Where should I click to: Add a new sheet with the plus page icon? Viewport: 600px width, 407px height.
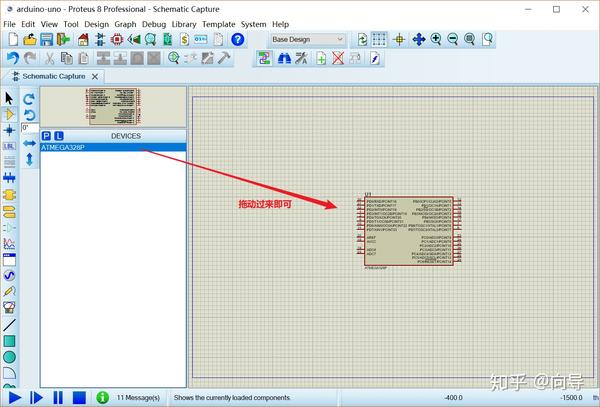pyautogui.click(x=321, y=58)
